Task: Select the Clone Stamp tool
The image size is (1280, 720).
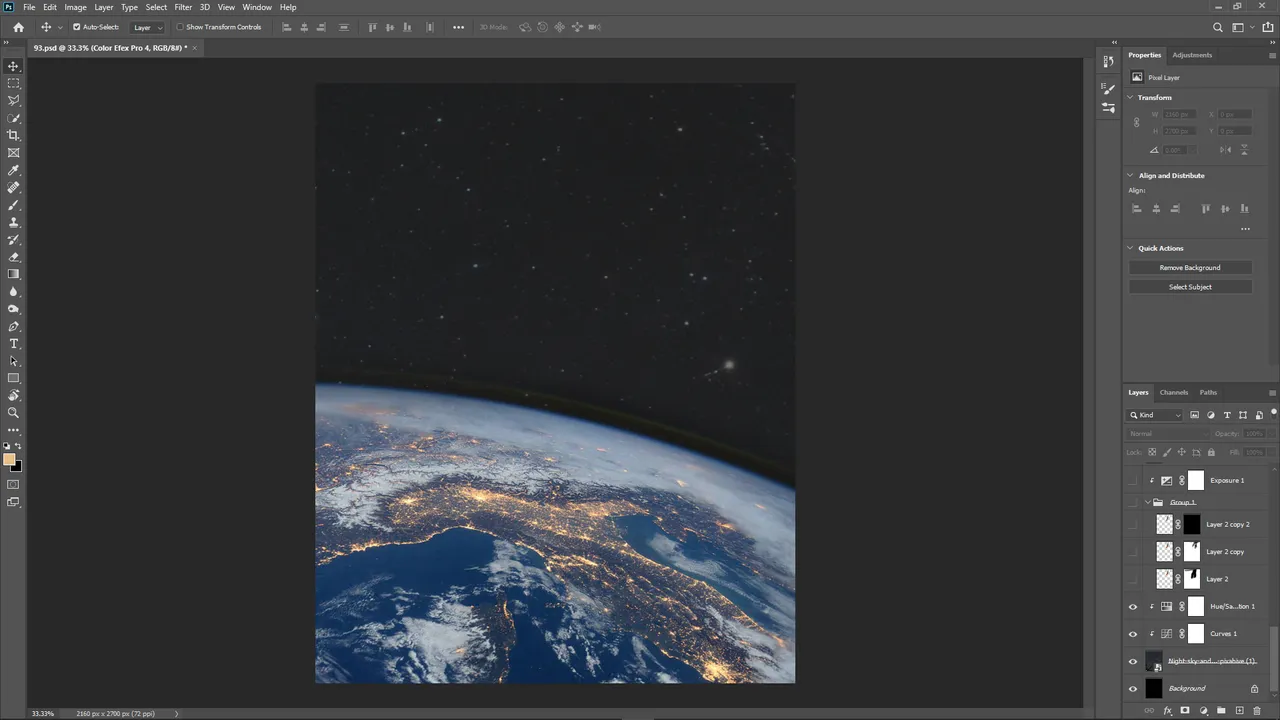Action: pos(14,222)
